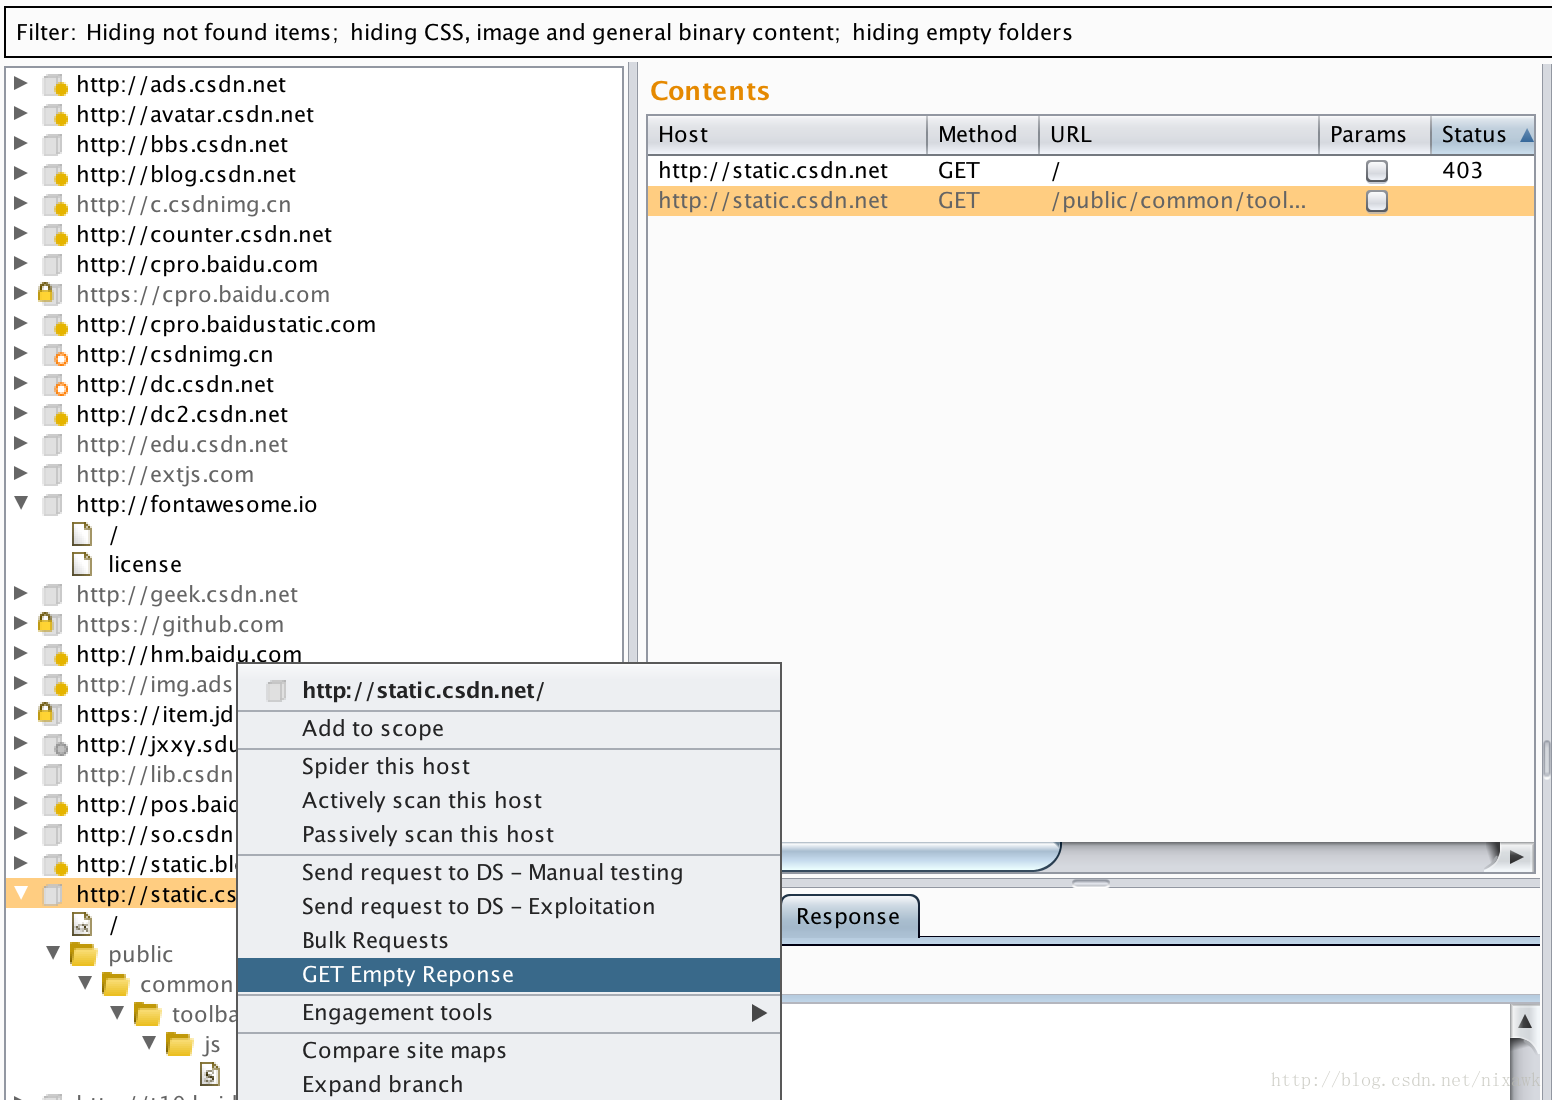This screenshot has width=1552, height=1100.
Task: Choose Add to scope in context menu
Action: click(x=509, y=729)
